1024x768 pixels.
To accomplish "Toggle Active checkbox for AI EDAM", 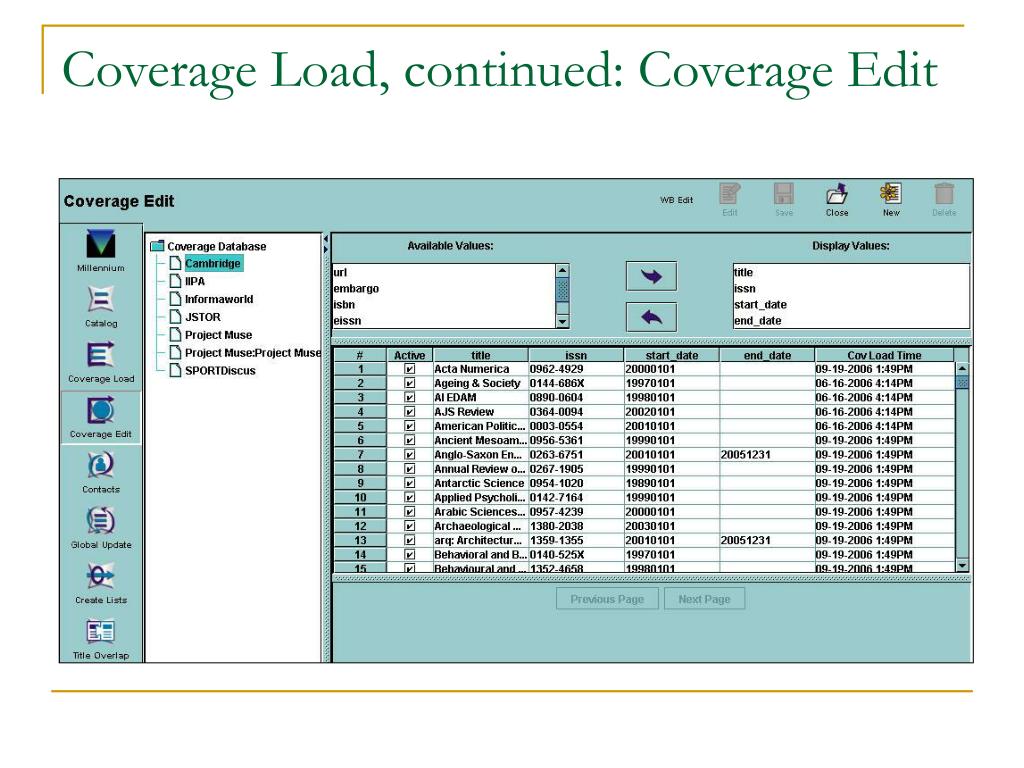I will pyautogui.click(x=409, y=397).
